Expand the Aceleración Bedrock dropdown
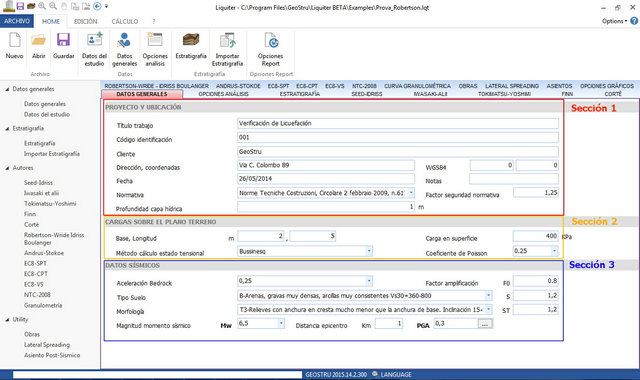Screen dimensions: 640x380 [369, 281]
